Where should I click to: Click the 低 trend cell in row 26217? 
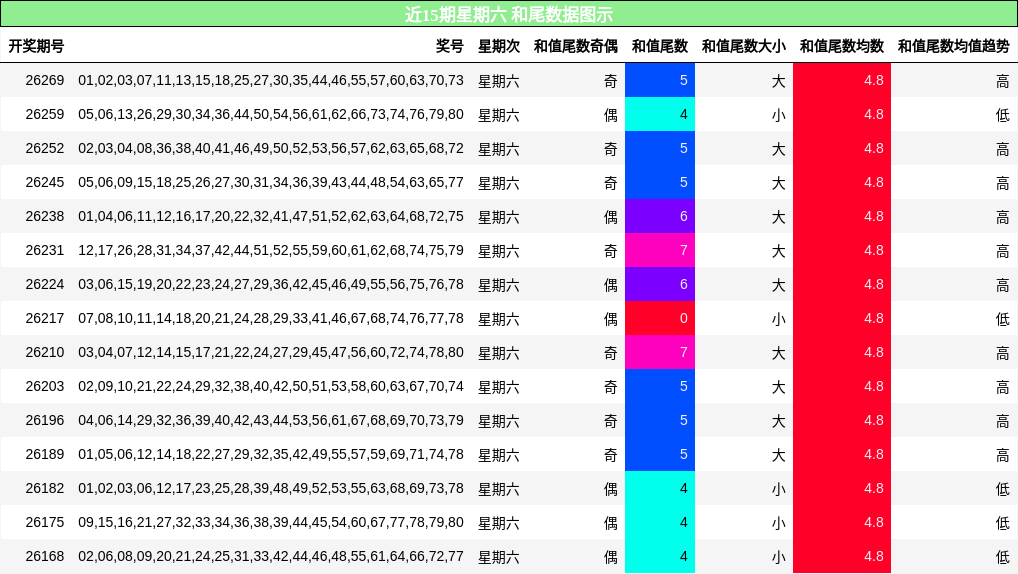click(x=1002, y=319)
